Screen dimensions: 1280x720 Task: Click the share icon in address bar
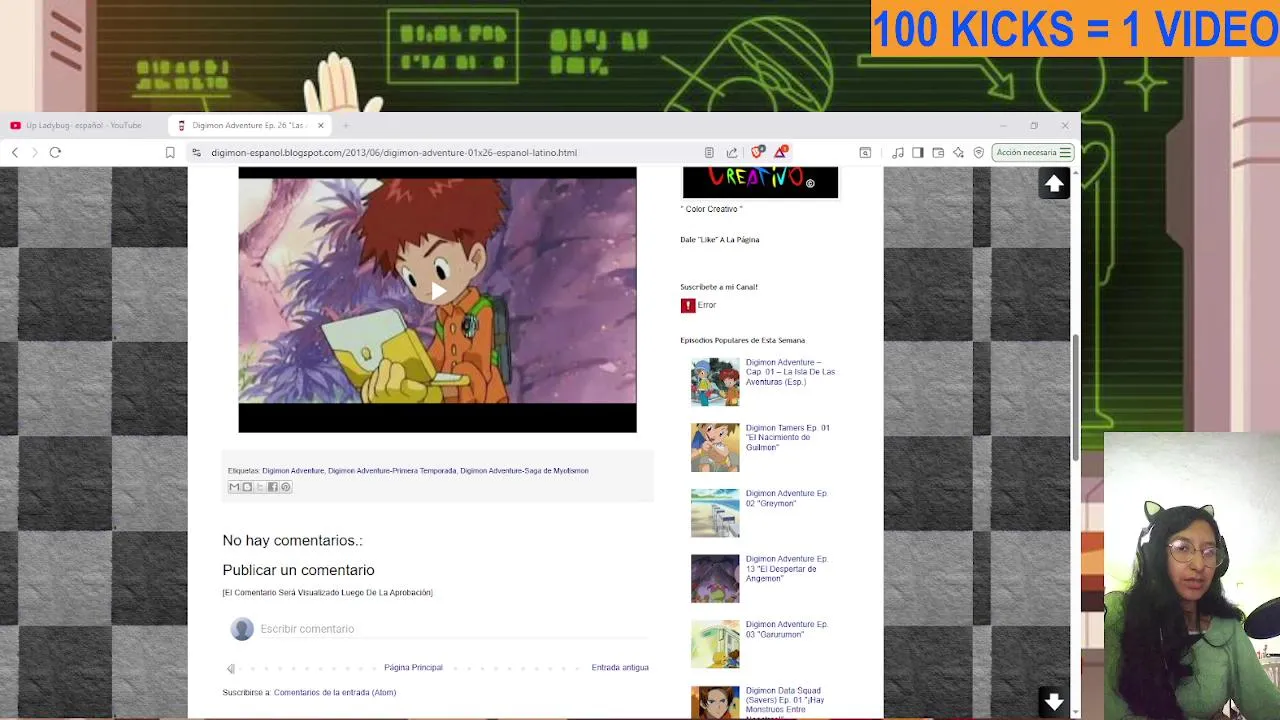pos(732,152)
